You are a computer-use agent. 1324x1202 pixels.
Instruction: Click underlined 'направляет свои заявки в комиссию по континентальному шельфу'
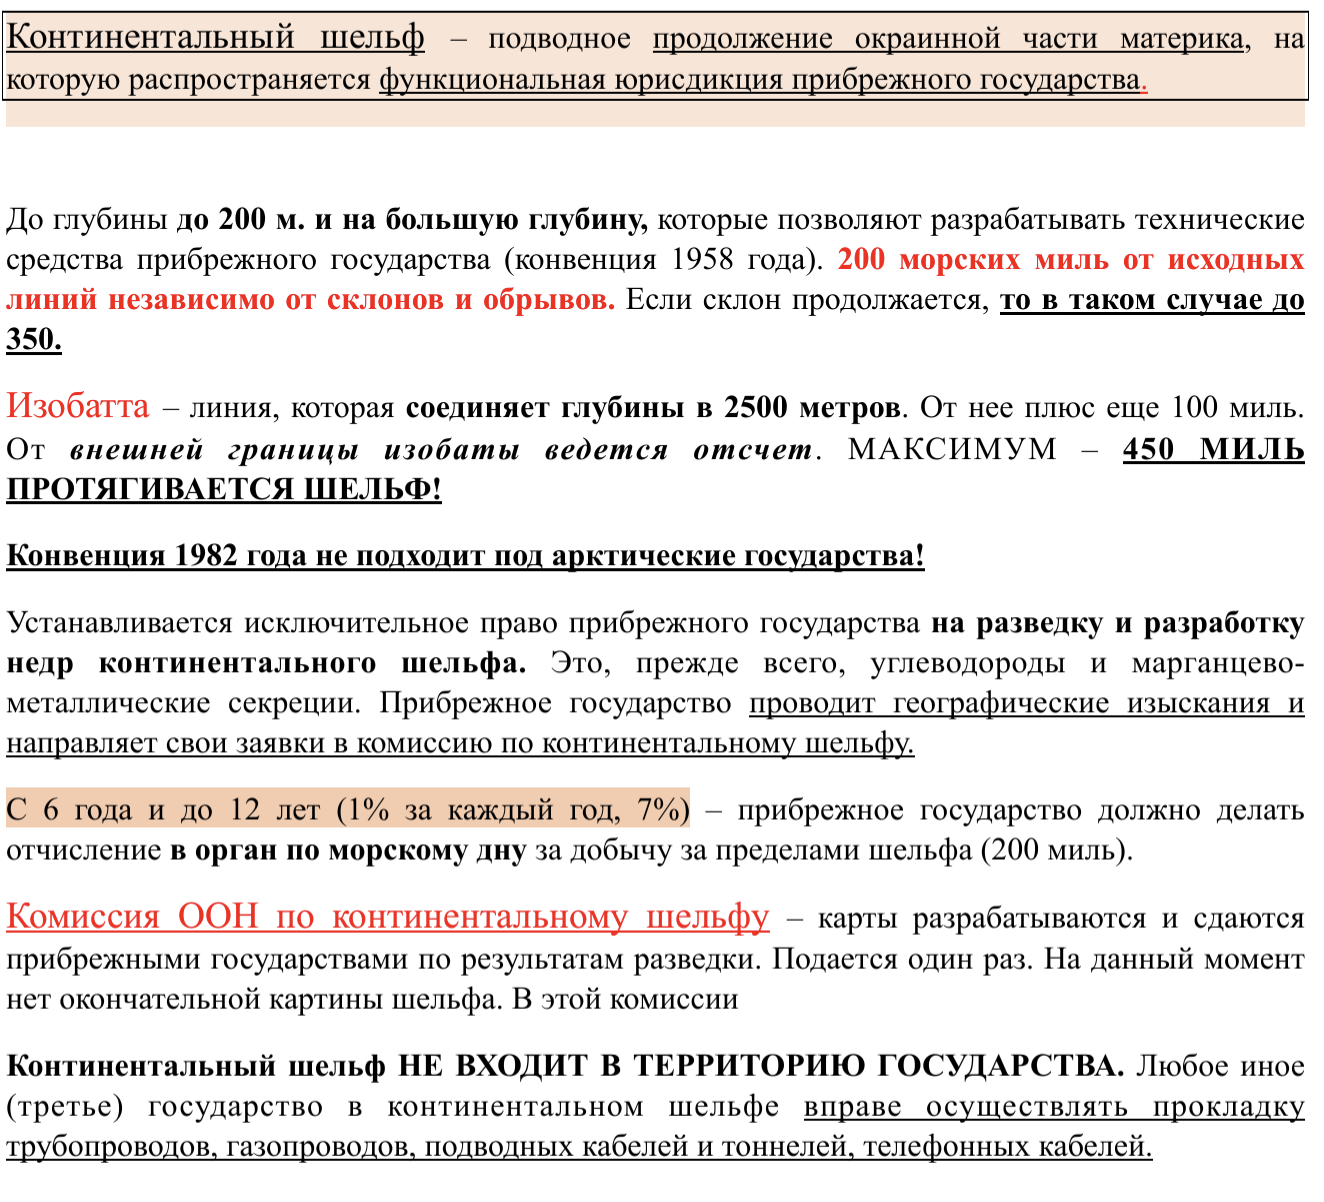click(458, 743)
